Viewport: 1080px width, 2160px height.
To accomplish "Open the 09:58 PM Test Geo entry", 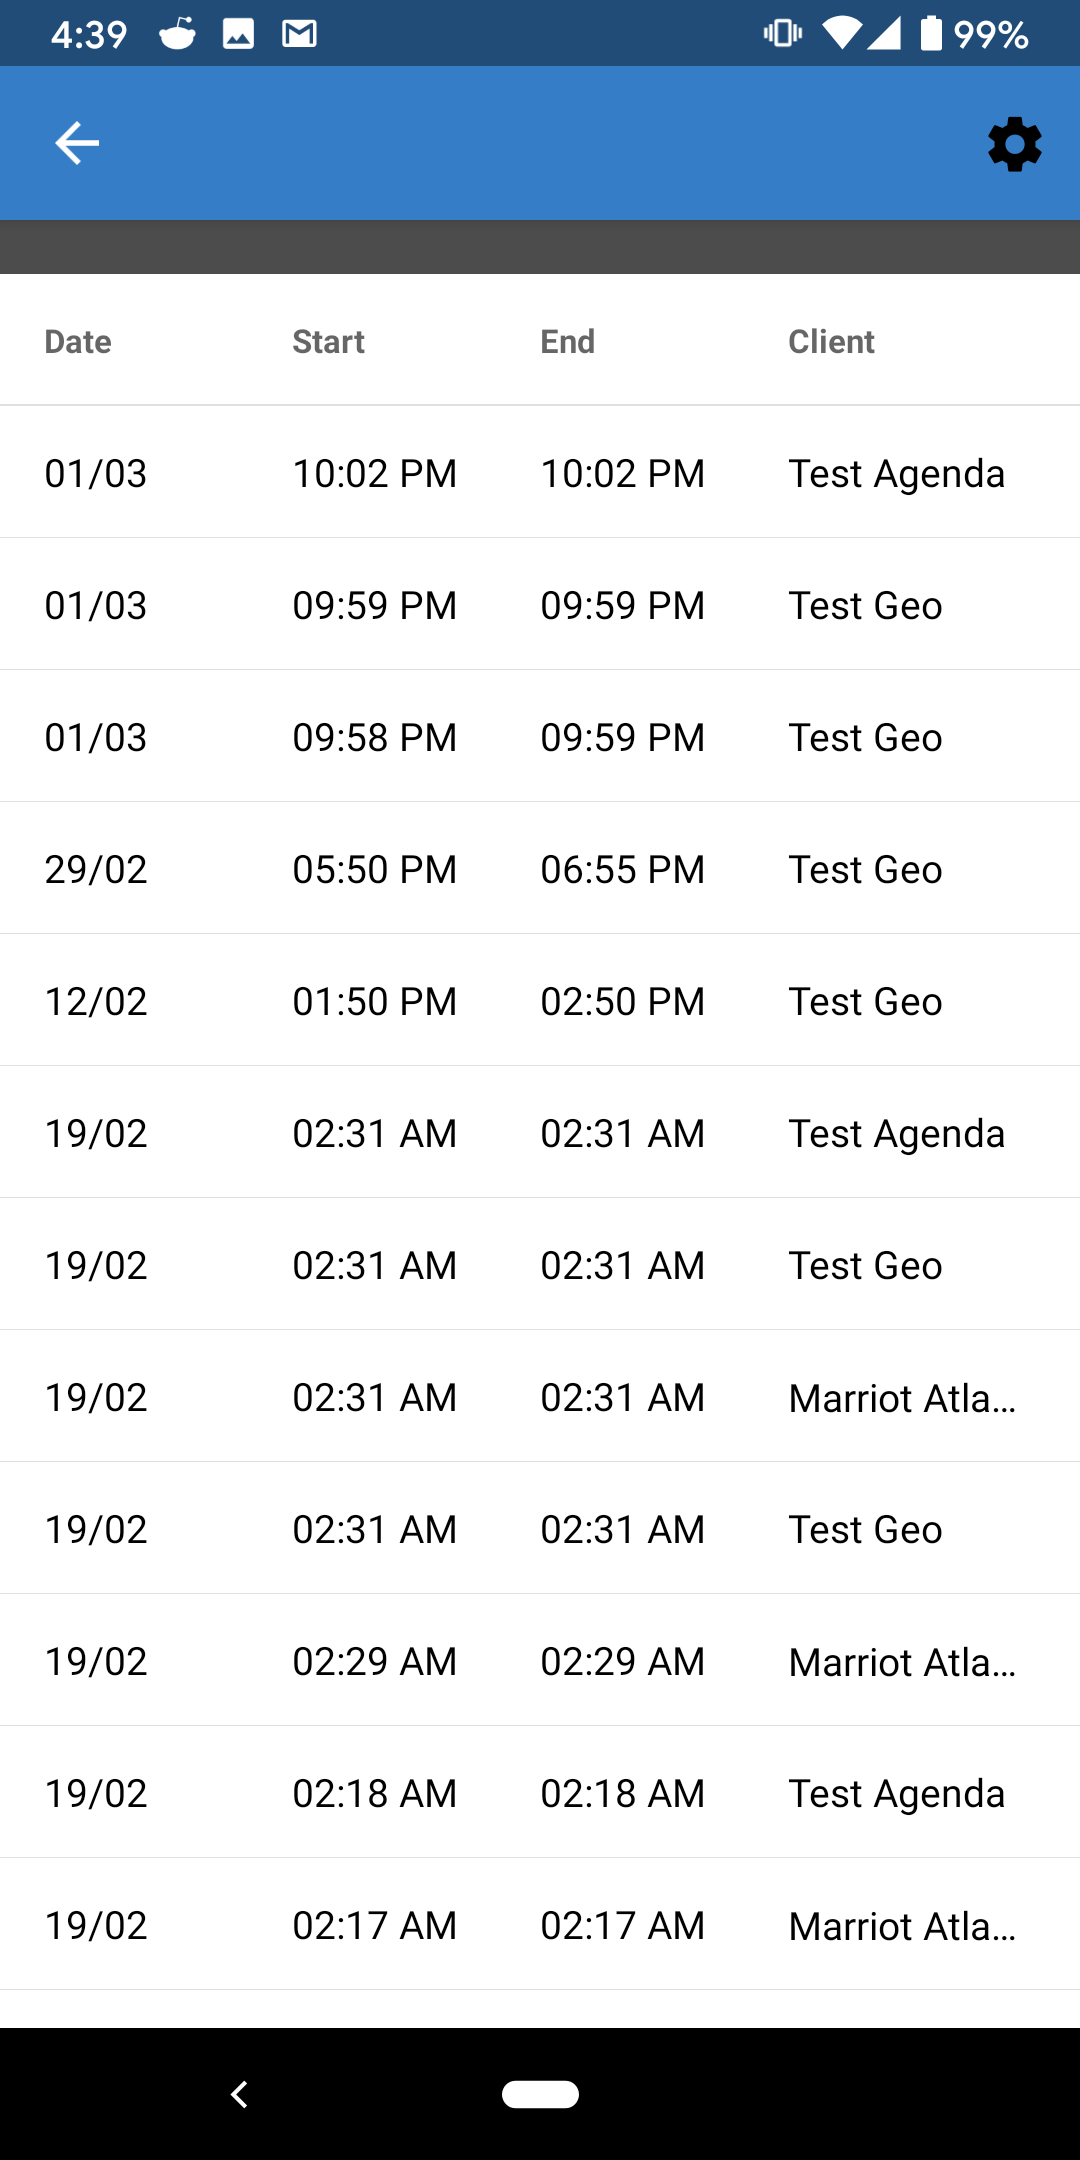I will (540, 737).
